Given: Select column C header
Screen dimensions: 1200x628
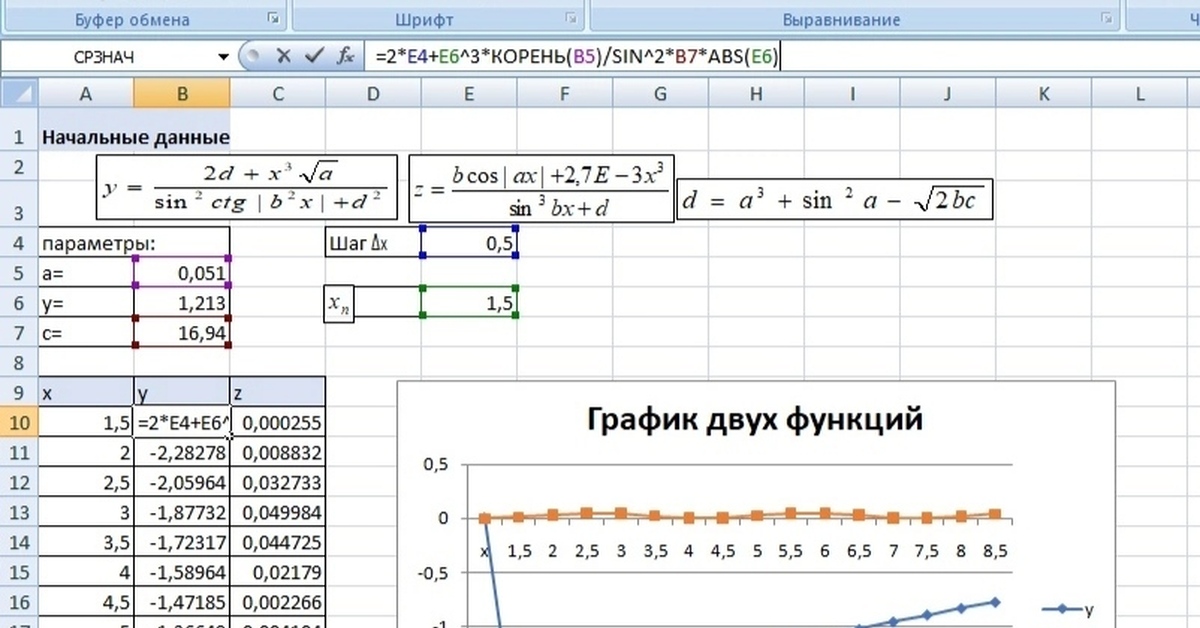Looking at the screenshot, I should pos(277,94).
